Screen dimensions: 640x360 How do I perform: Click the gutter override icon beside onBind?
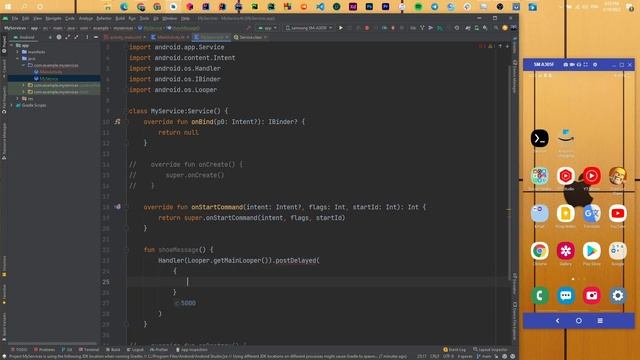(118, 122)
